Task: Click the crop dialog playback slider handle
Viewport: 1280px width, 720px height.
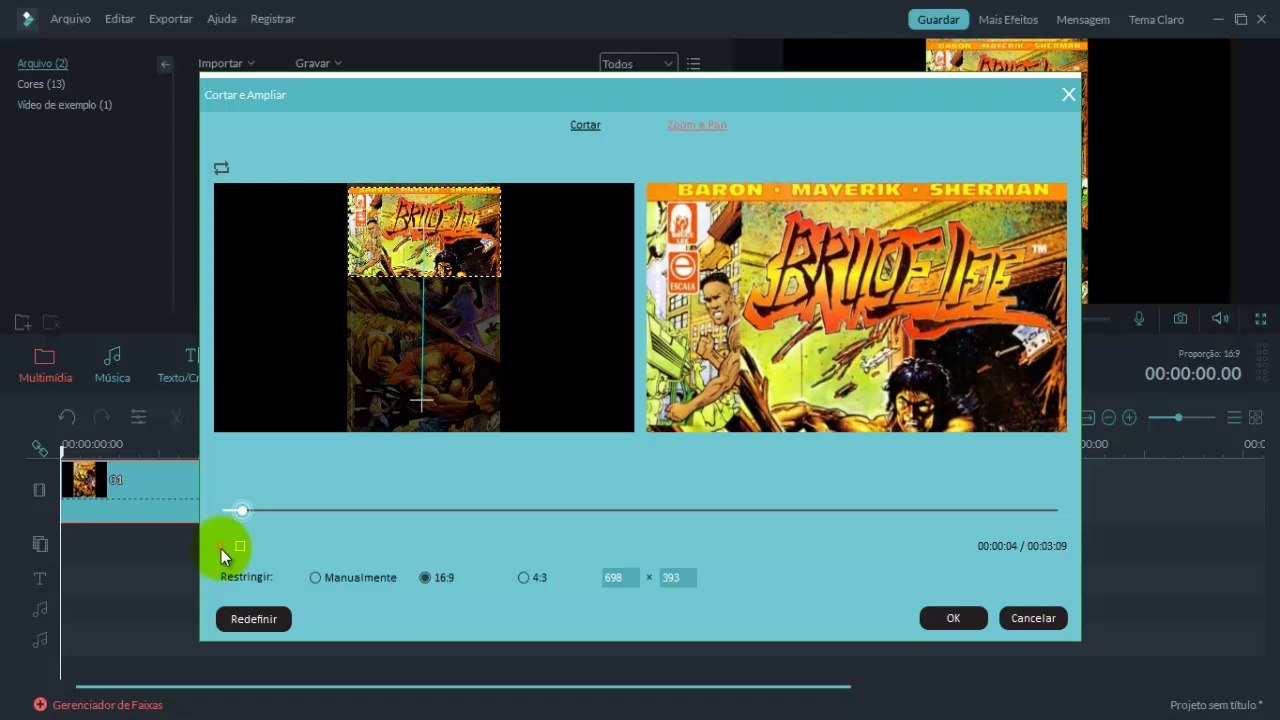Action: 242,511
